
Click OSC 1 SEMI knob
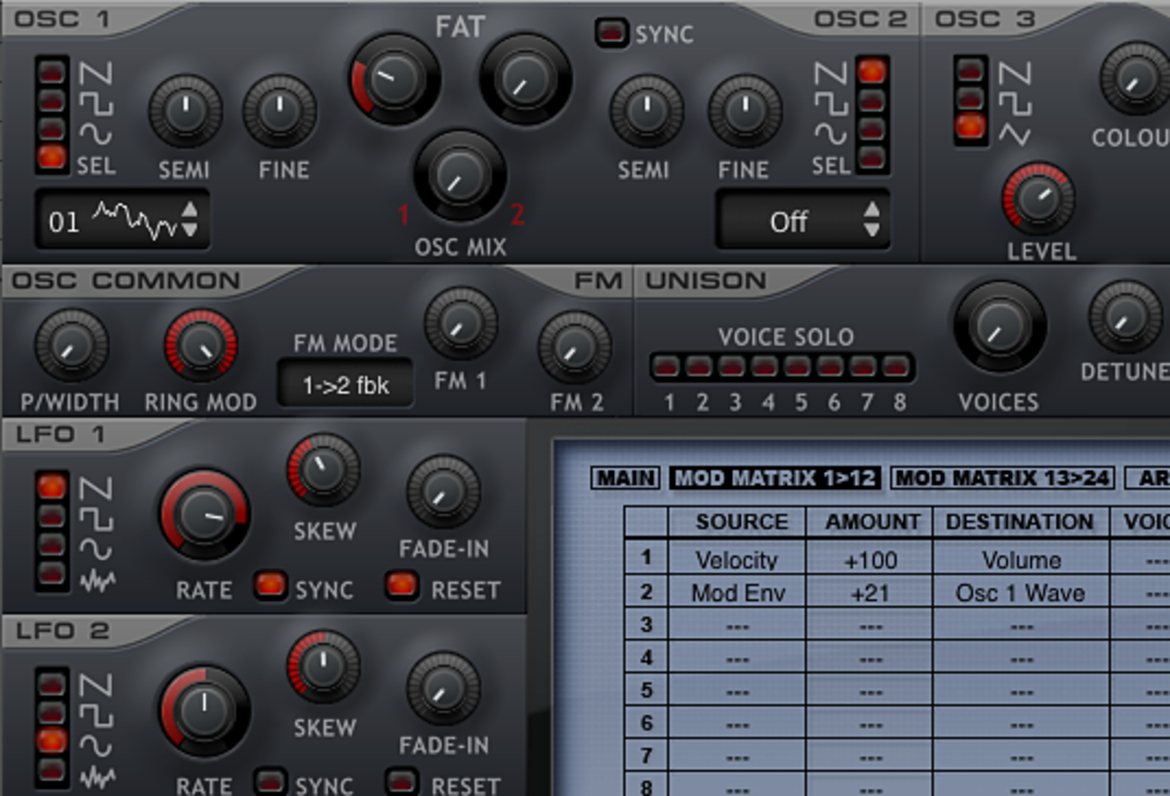pyautogui.click(x=185, y=112)
